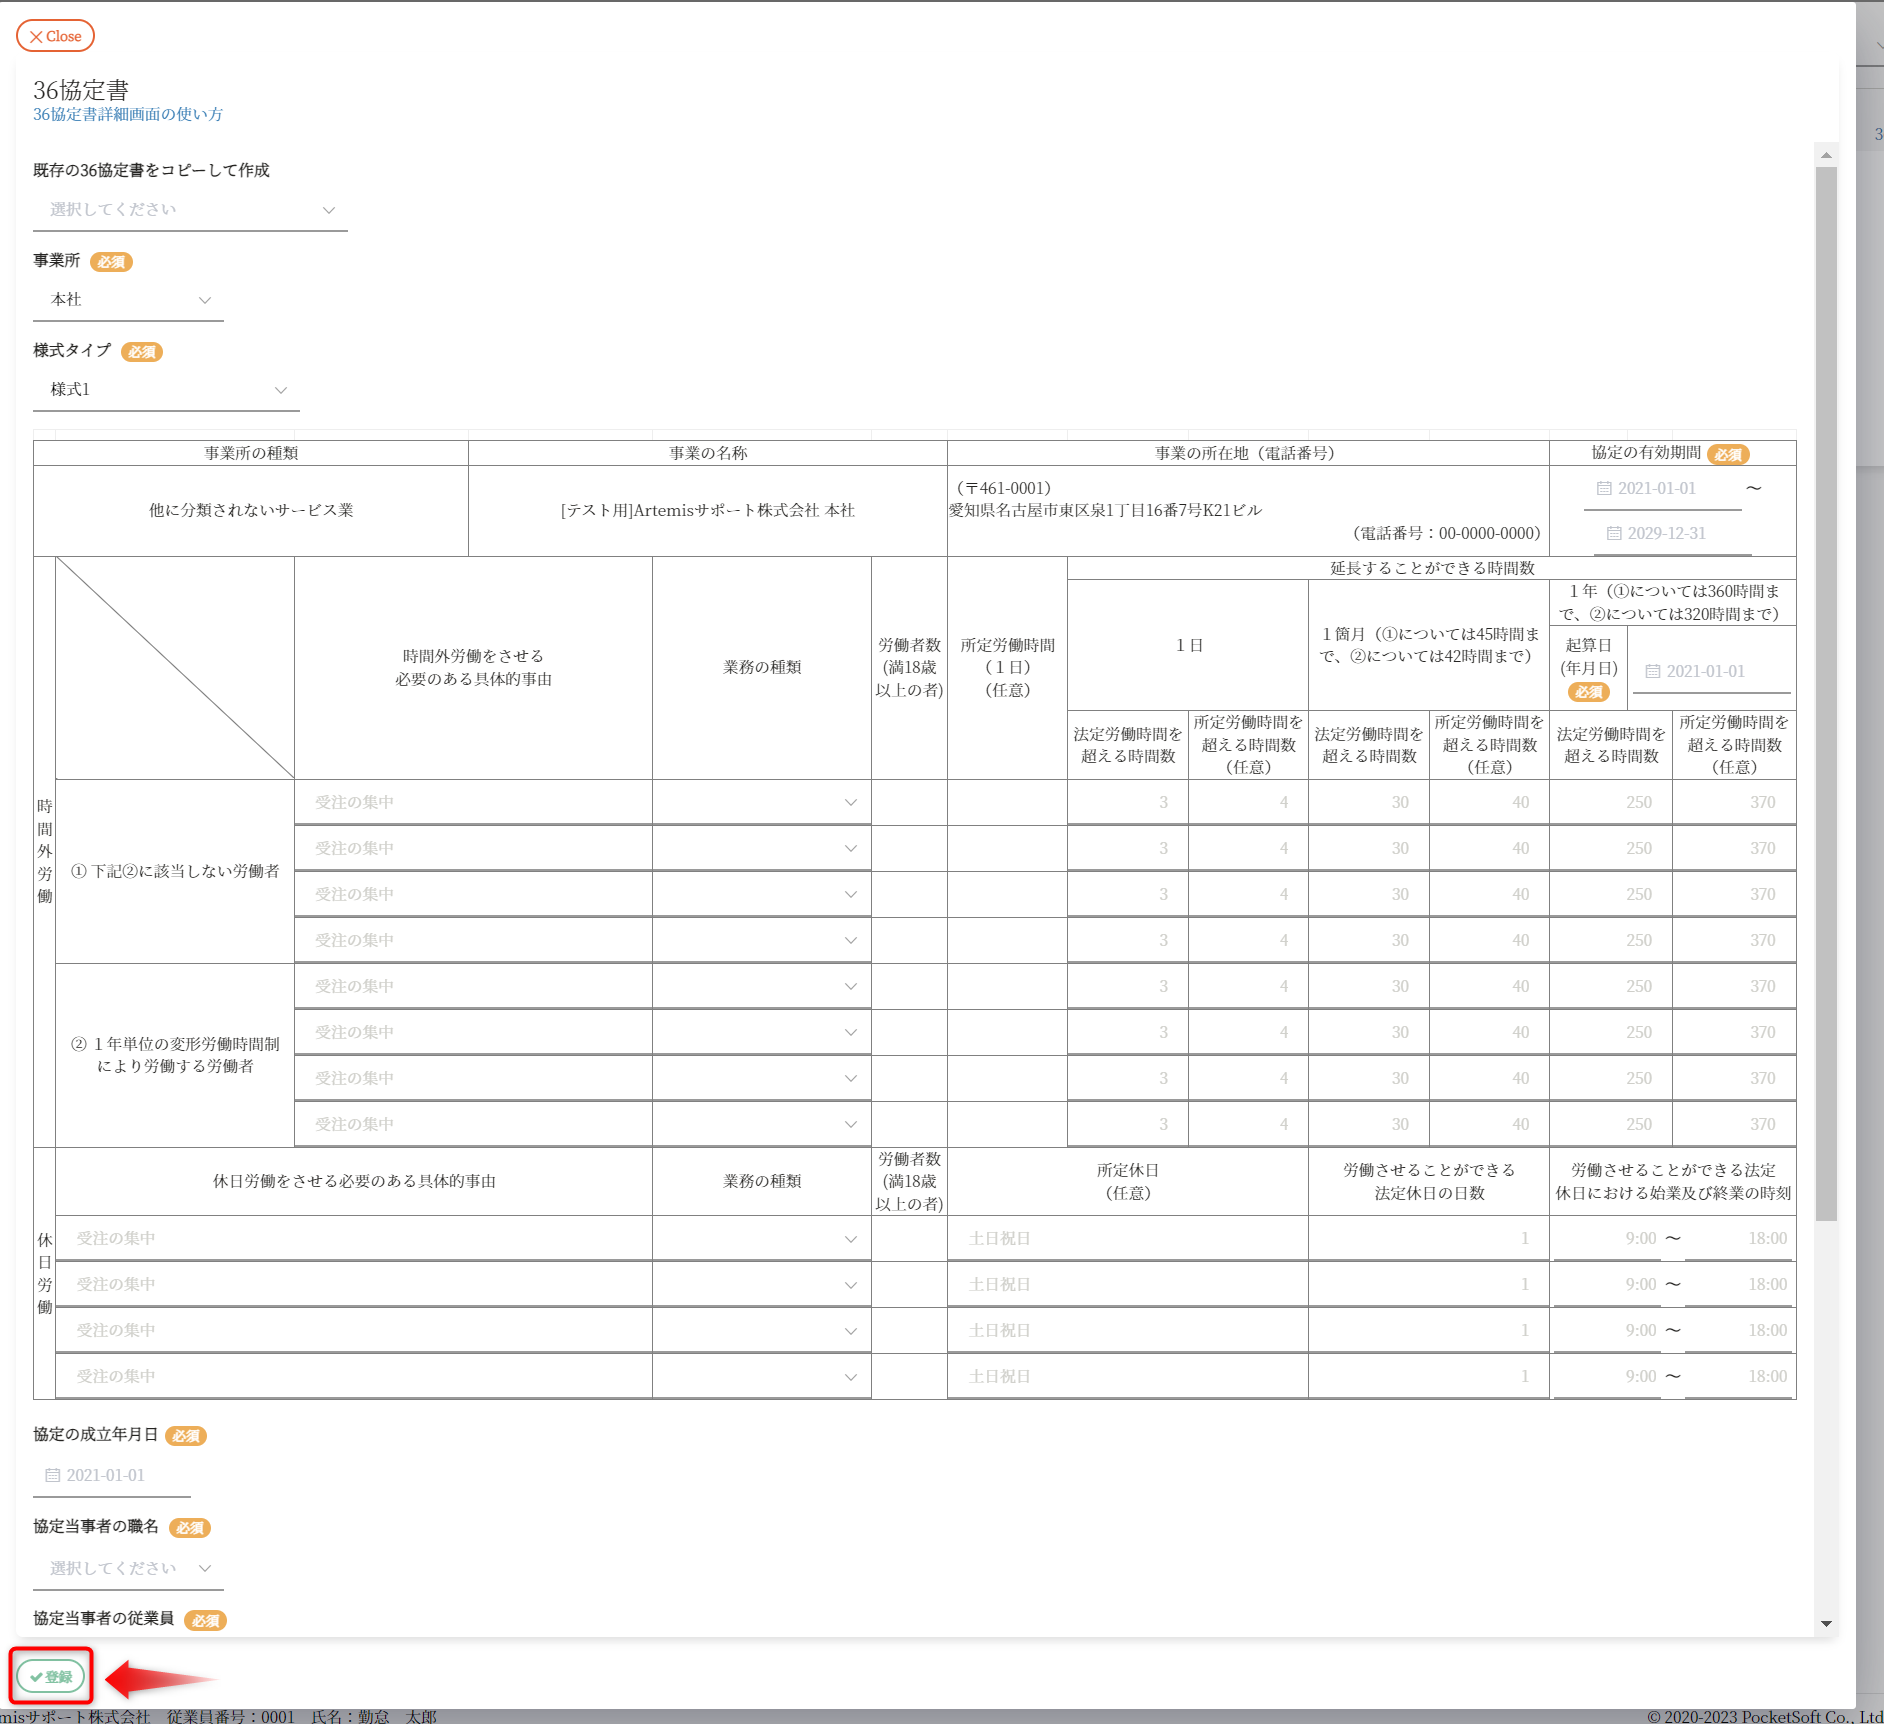1884x1724 pixels.
Task: Click the Close button at top left
Action: pyautogui.click(x=55, y=36)
